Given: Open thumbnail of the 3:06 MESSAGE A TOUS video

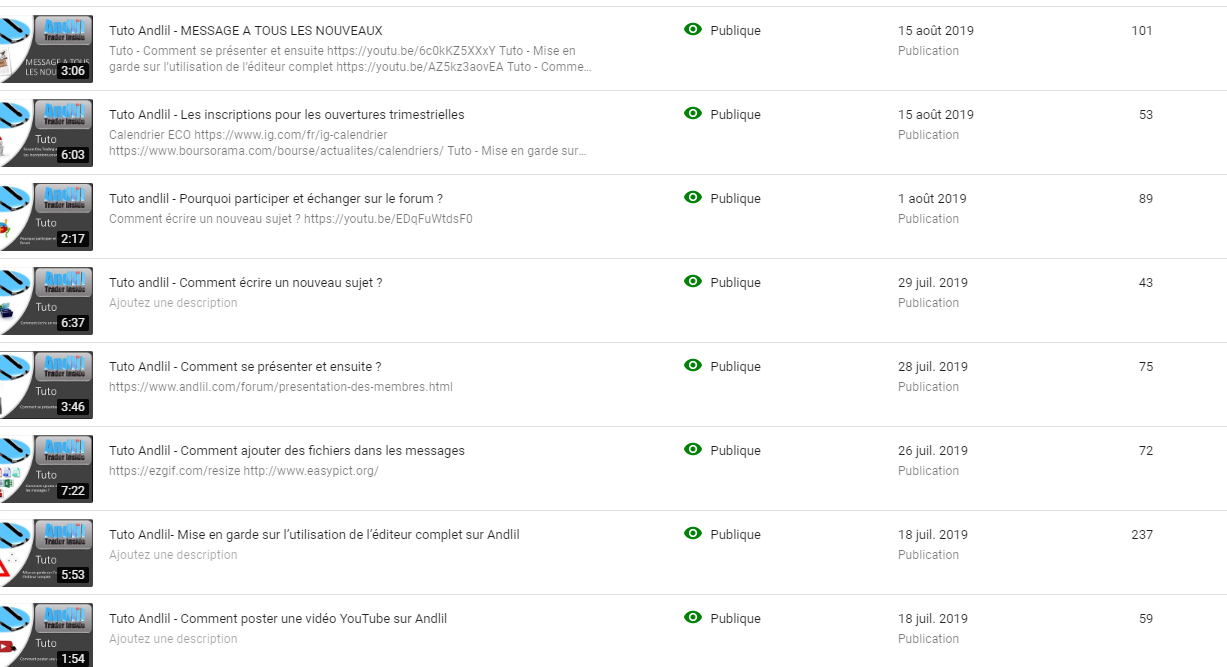Looking at the screenshot, I should pos(46,49).
